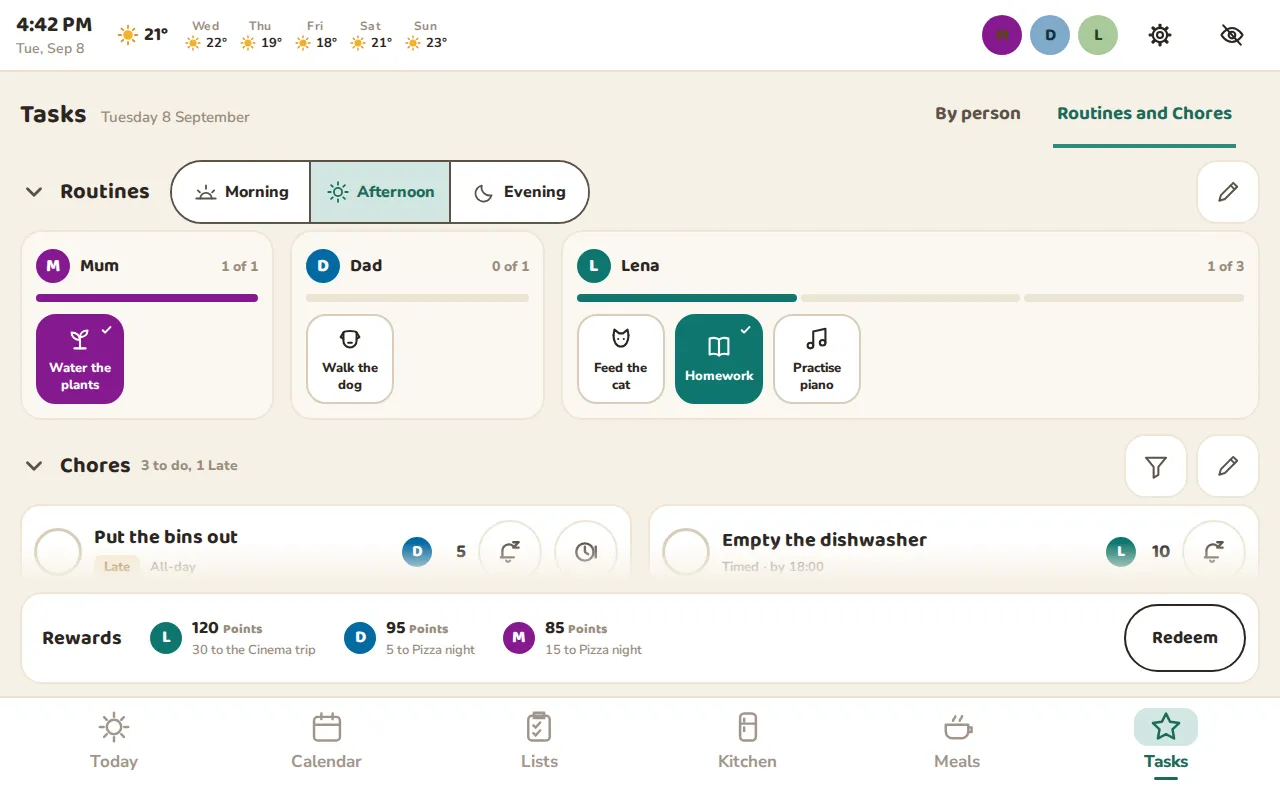Edit routines with the pencil icon

coord(1228,192)
